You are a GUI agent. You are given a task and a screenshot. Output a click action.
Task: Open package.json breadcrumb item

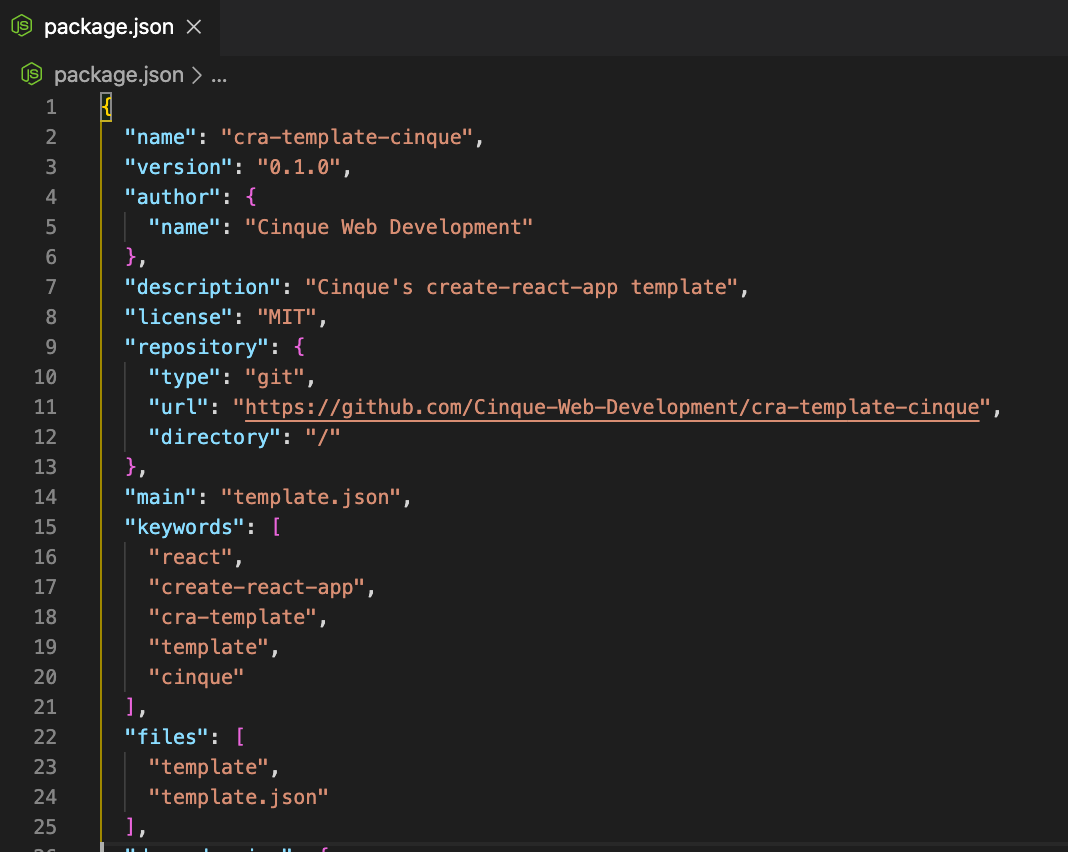pos(119,74)
